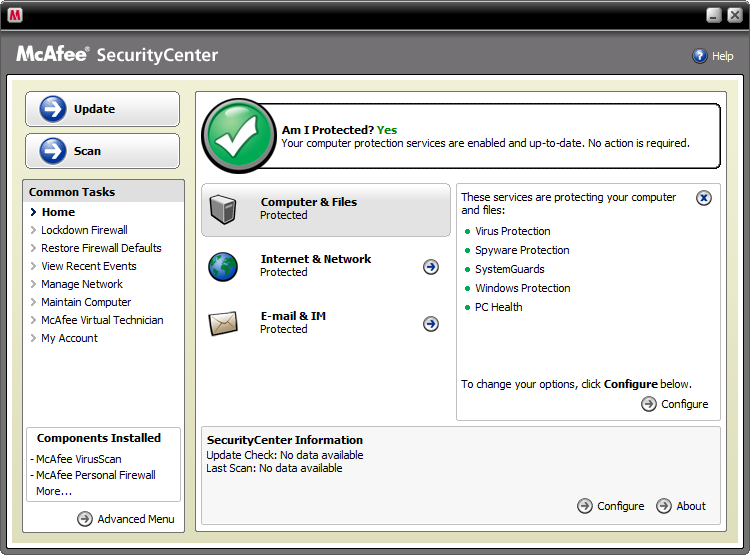Select Lockdown Firewall from Common Tasks

84,230
